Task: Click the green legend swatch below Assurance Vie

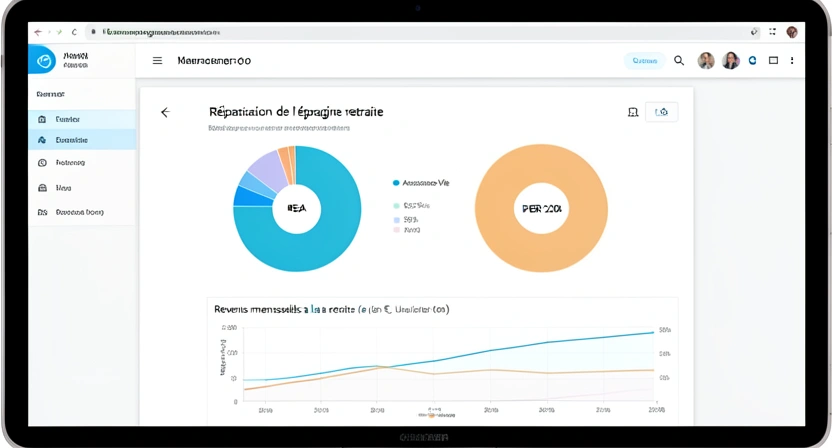Action: point(396,205)
